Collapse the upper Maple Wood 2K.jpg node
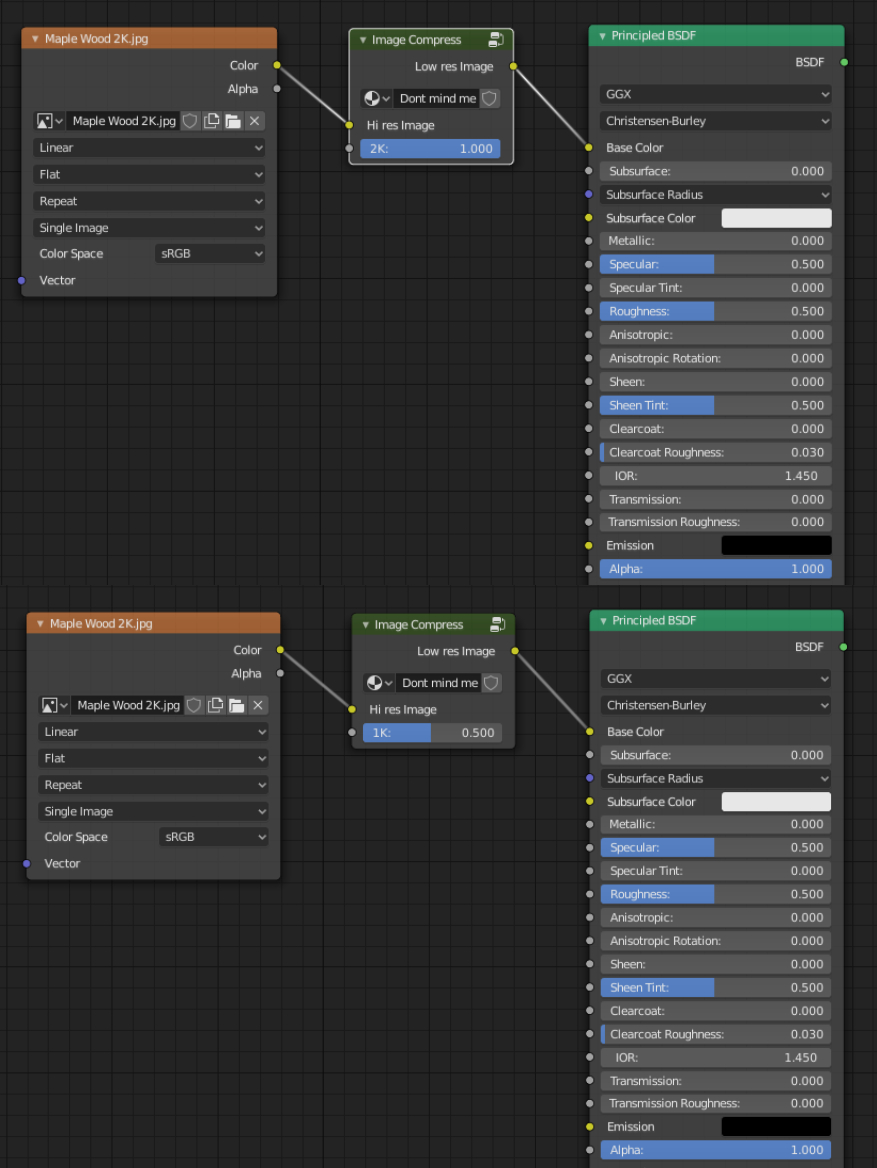Screen dimensions: 877x1168 (x=35, y=39)
